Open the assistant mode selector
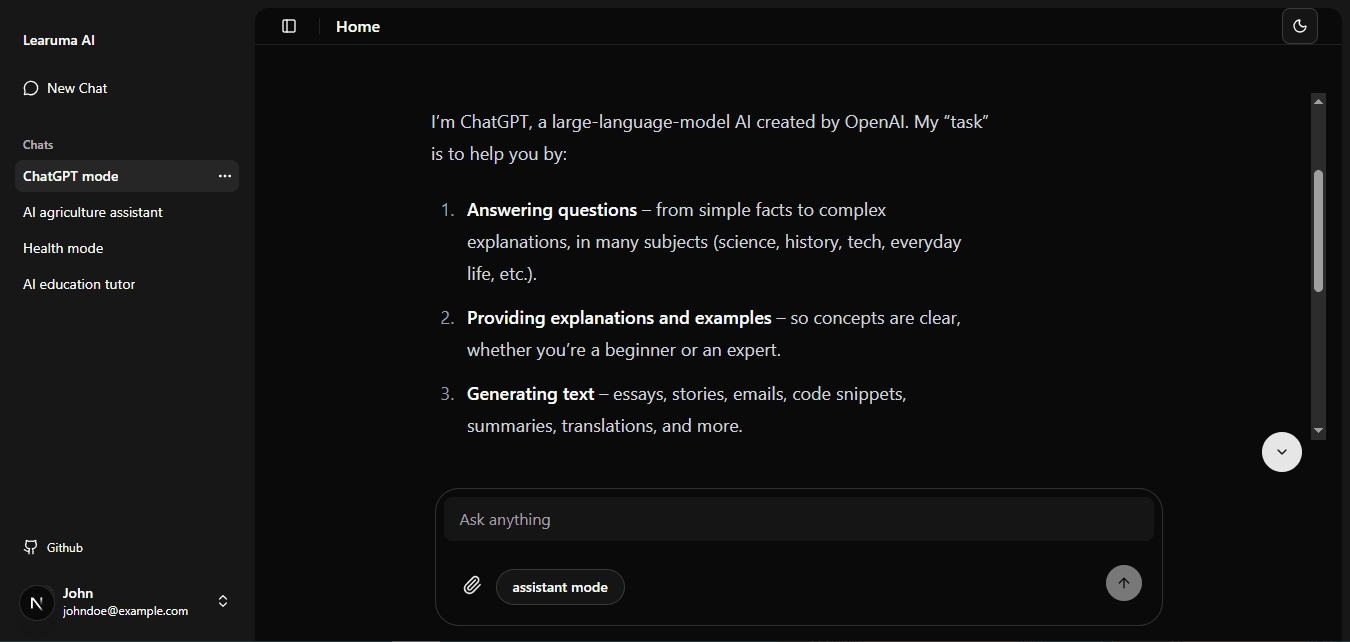Viewport: 1350px width, 642px height. coord(560,587)
